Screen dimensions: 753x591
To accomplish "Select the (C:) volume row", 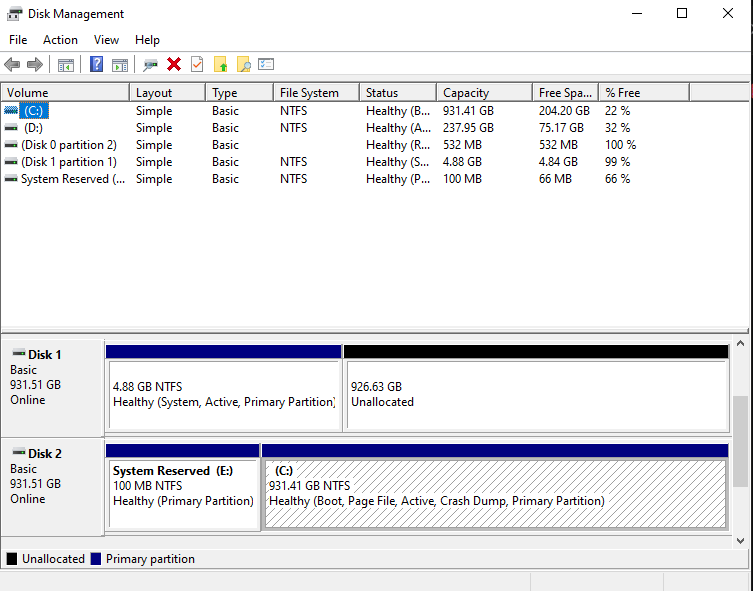I will (375, 111).
